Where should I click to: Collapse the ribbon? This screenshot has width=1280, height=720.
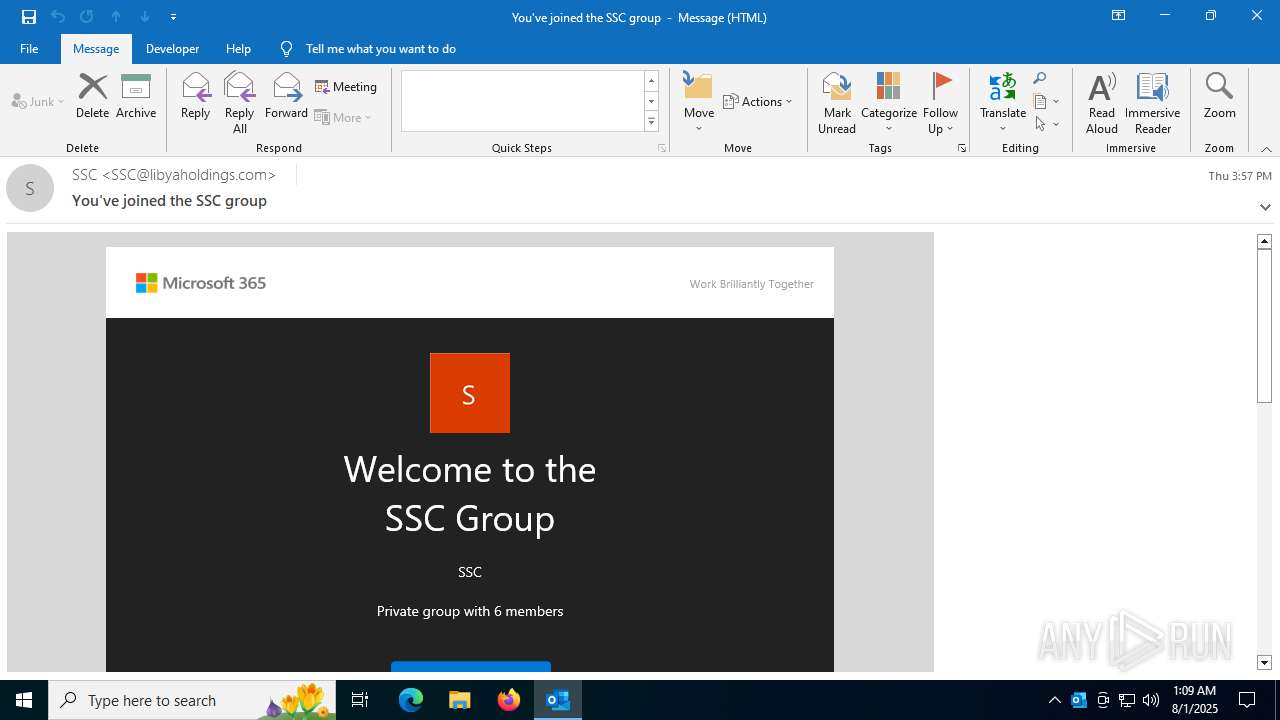coord(1266,149)
